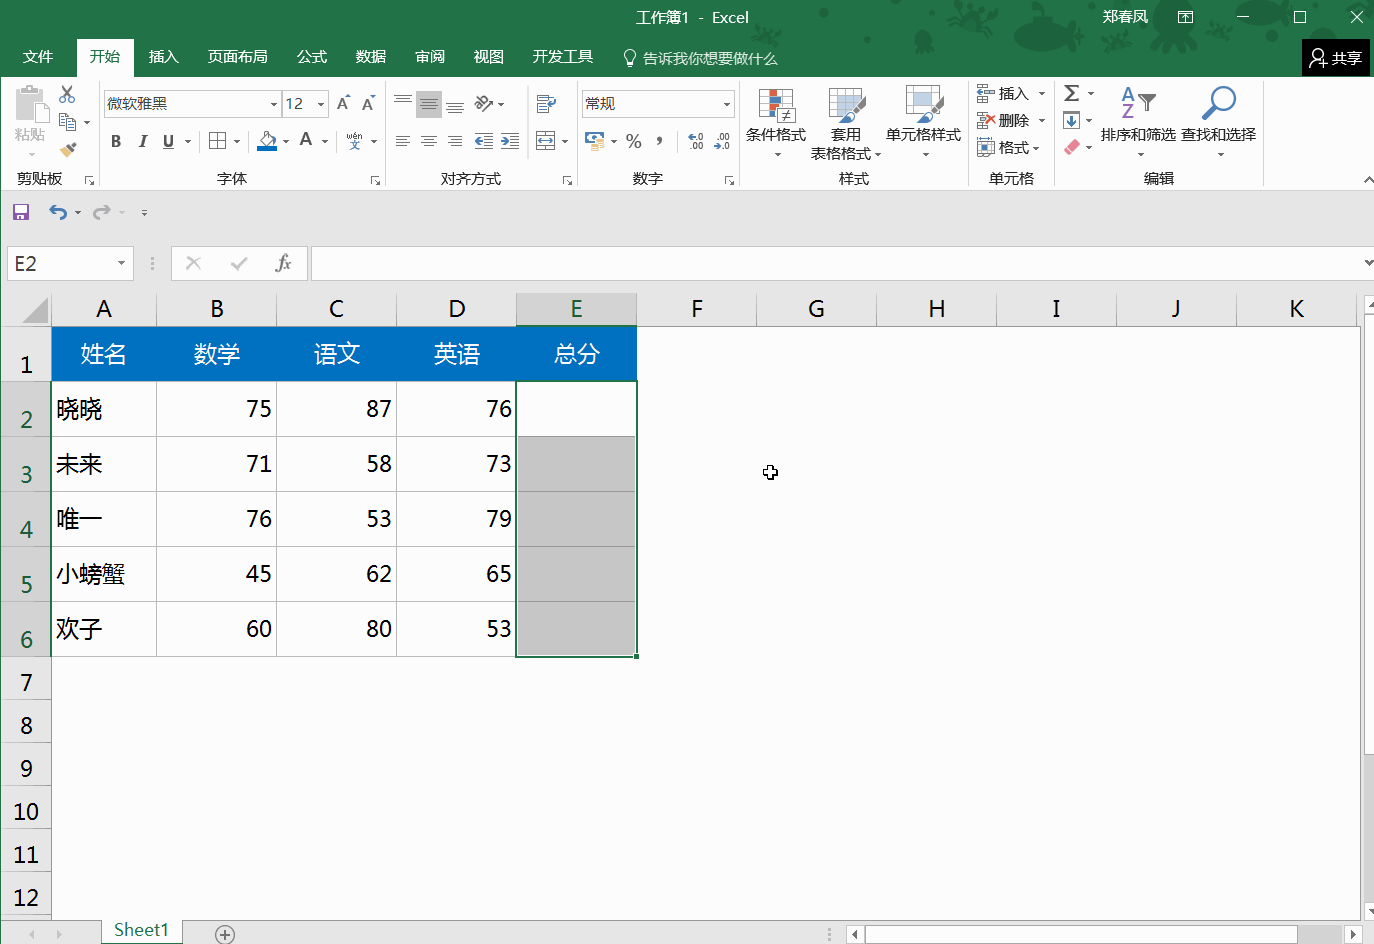1374x944 pixels.
Task: Switch to the 页面布局 Page Layout tab
Action: pos(238,57)
